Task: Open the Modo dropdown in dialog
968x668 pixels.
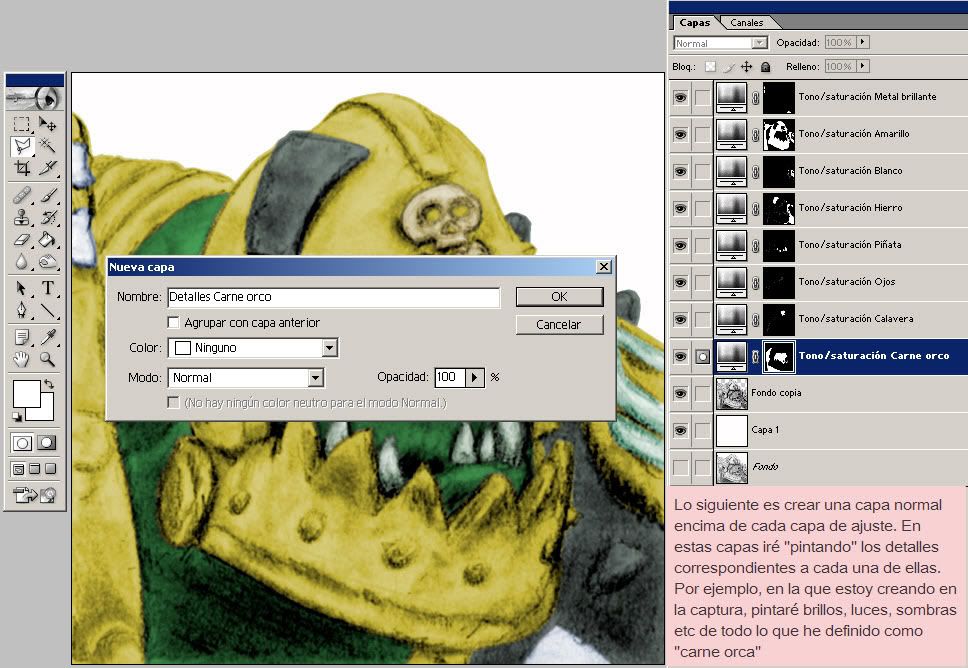Action: pyautogui.click(x=315, y=377)
